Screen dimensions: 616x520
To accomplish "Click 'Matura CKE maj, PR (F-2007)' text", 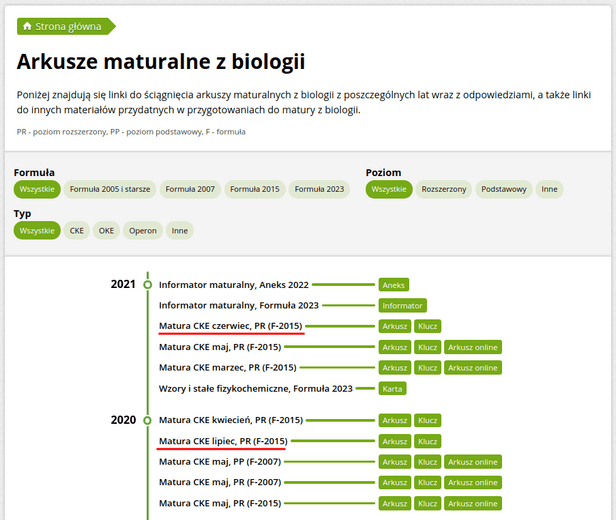I will tap(220, 482).
